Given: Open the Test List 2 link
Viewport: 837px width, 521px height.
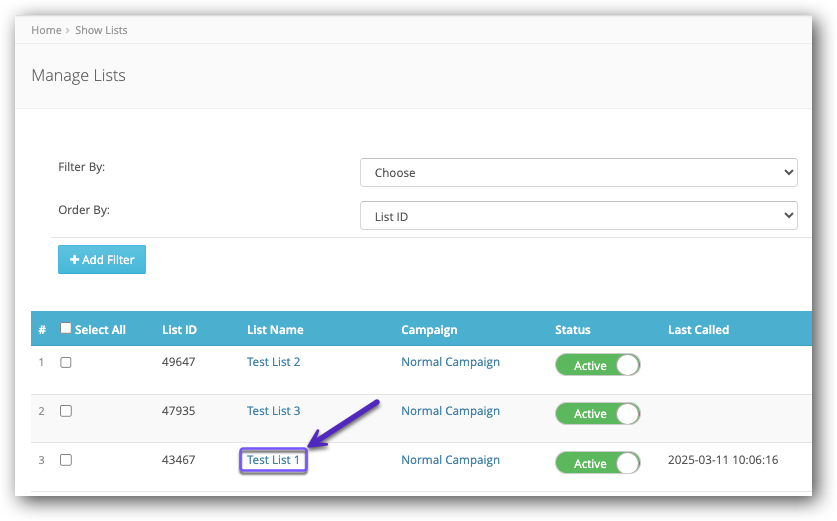Looking at the screenshot, I should [273, 362].
